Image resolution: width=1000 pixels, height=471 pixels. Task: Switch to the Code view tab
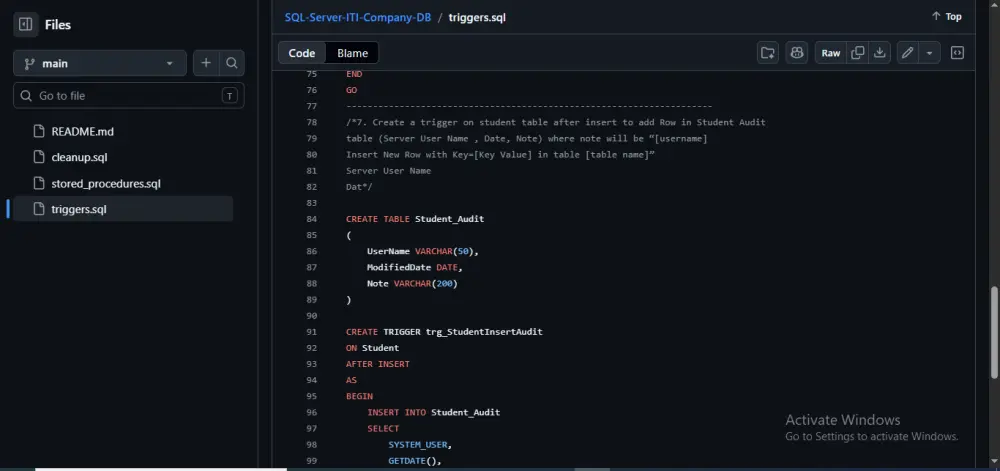302,53
